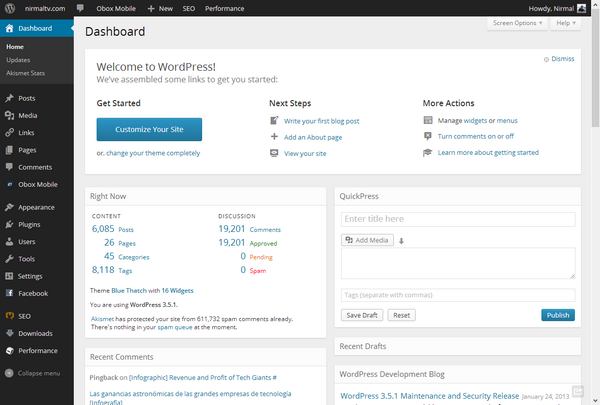Screen dimensions: 600x405
Task: Click the menus link in More Actions
Action: (x=507, y=120)
